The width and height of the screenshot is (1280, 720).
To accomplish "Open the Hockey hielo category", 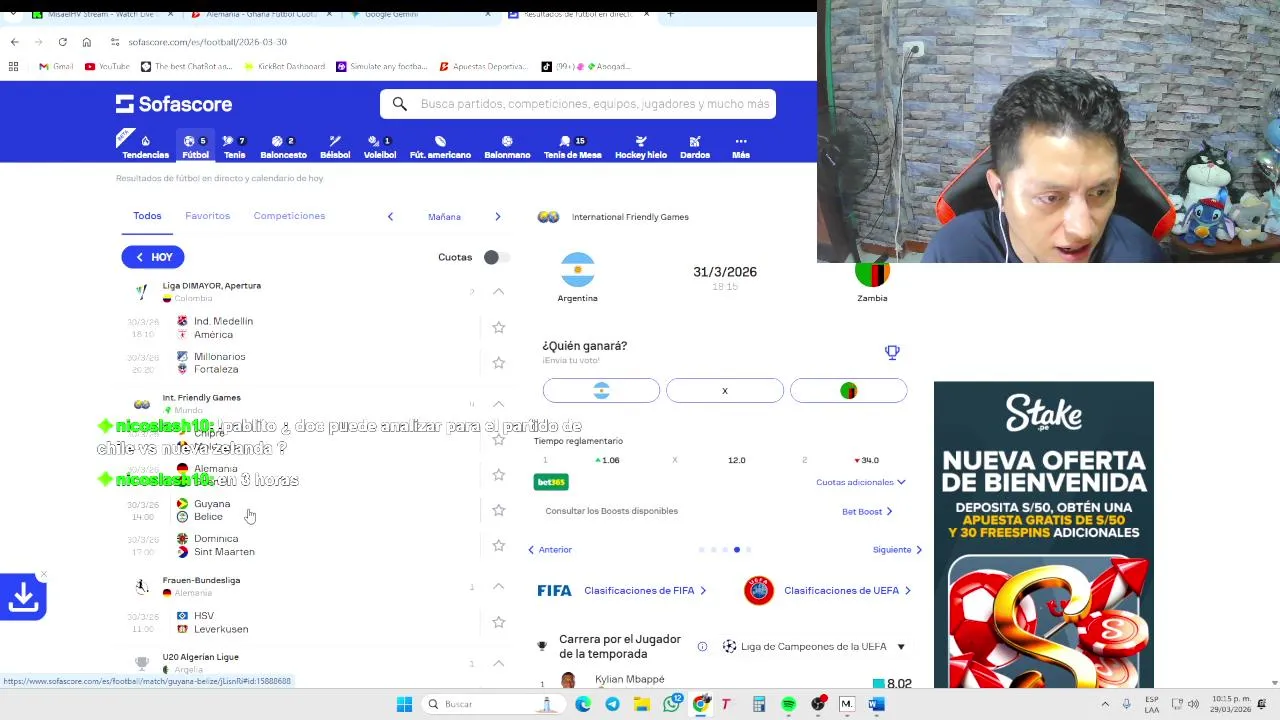I will 641,147.
